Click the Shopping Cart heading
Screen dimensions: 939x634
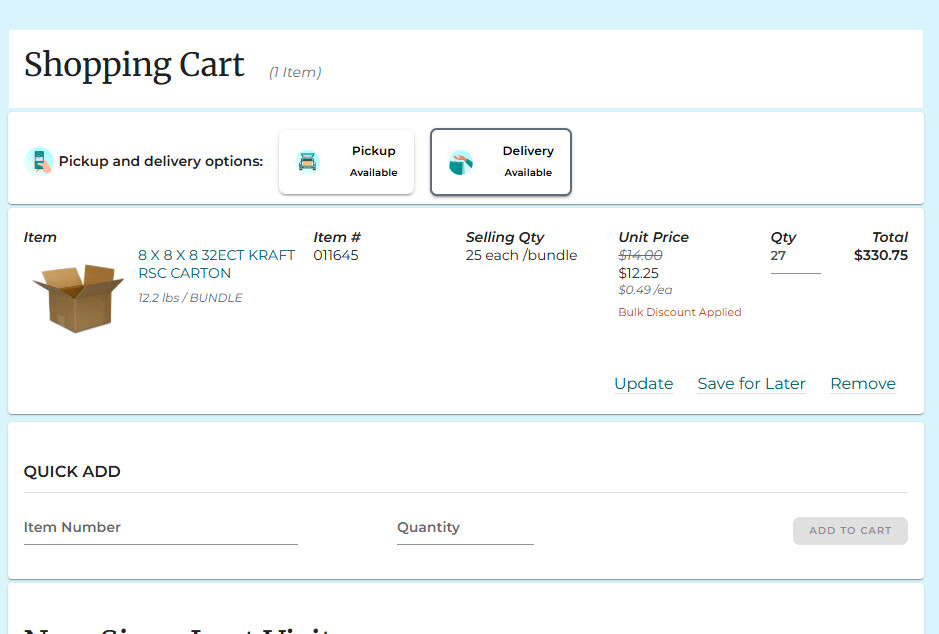tap(134, 65)
